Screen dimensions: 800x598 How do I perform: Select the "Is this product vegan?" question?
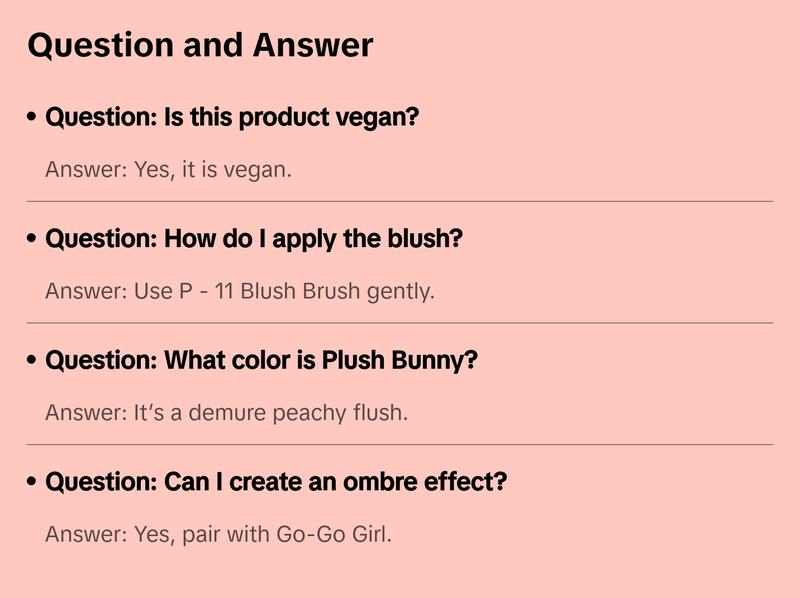tap(232, 117)
